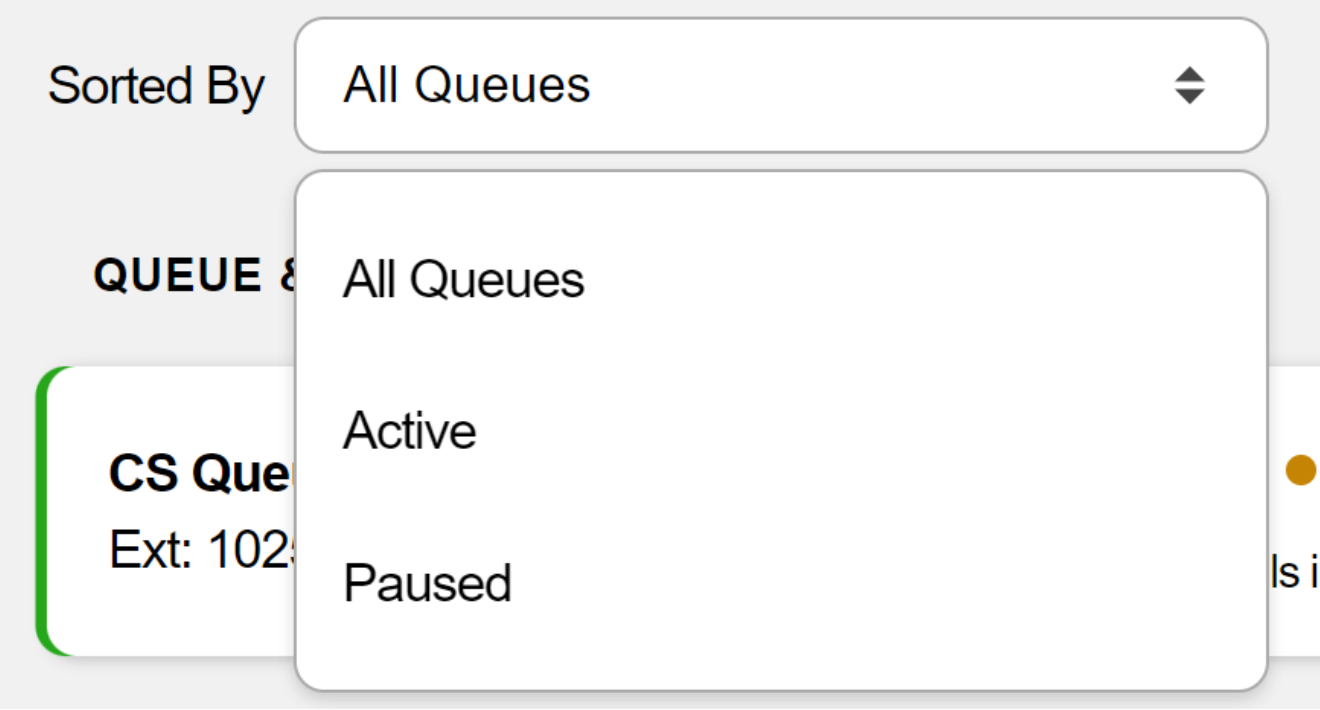Pick the 'Paused' option from the list

pos(427,583)
